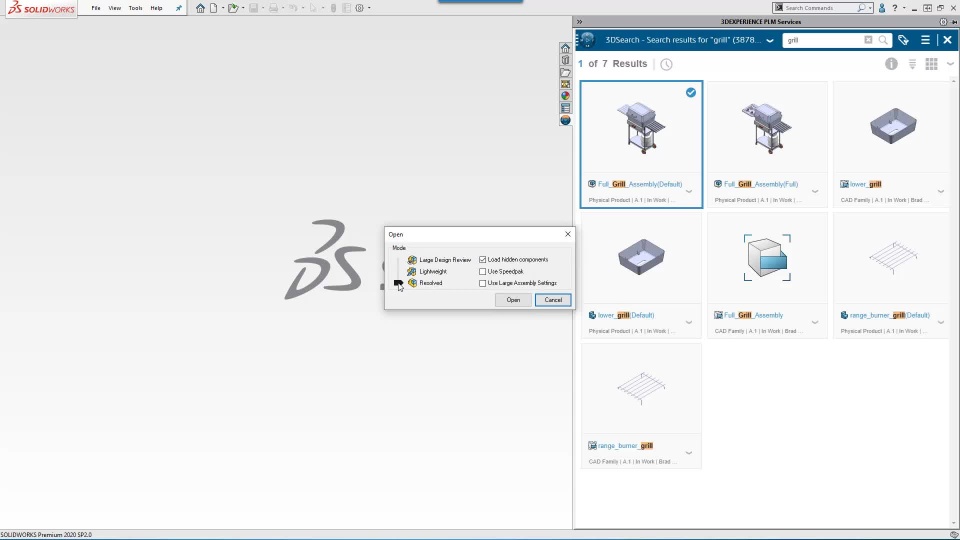Expand the Full_Grill_Assembly(Full) card chevron

point(815,192)
